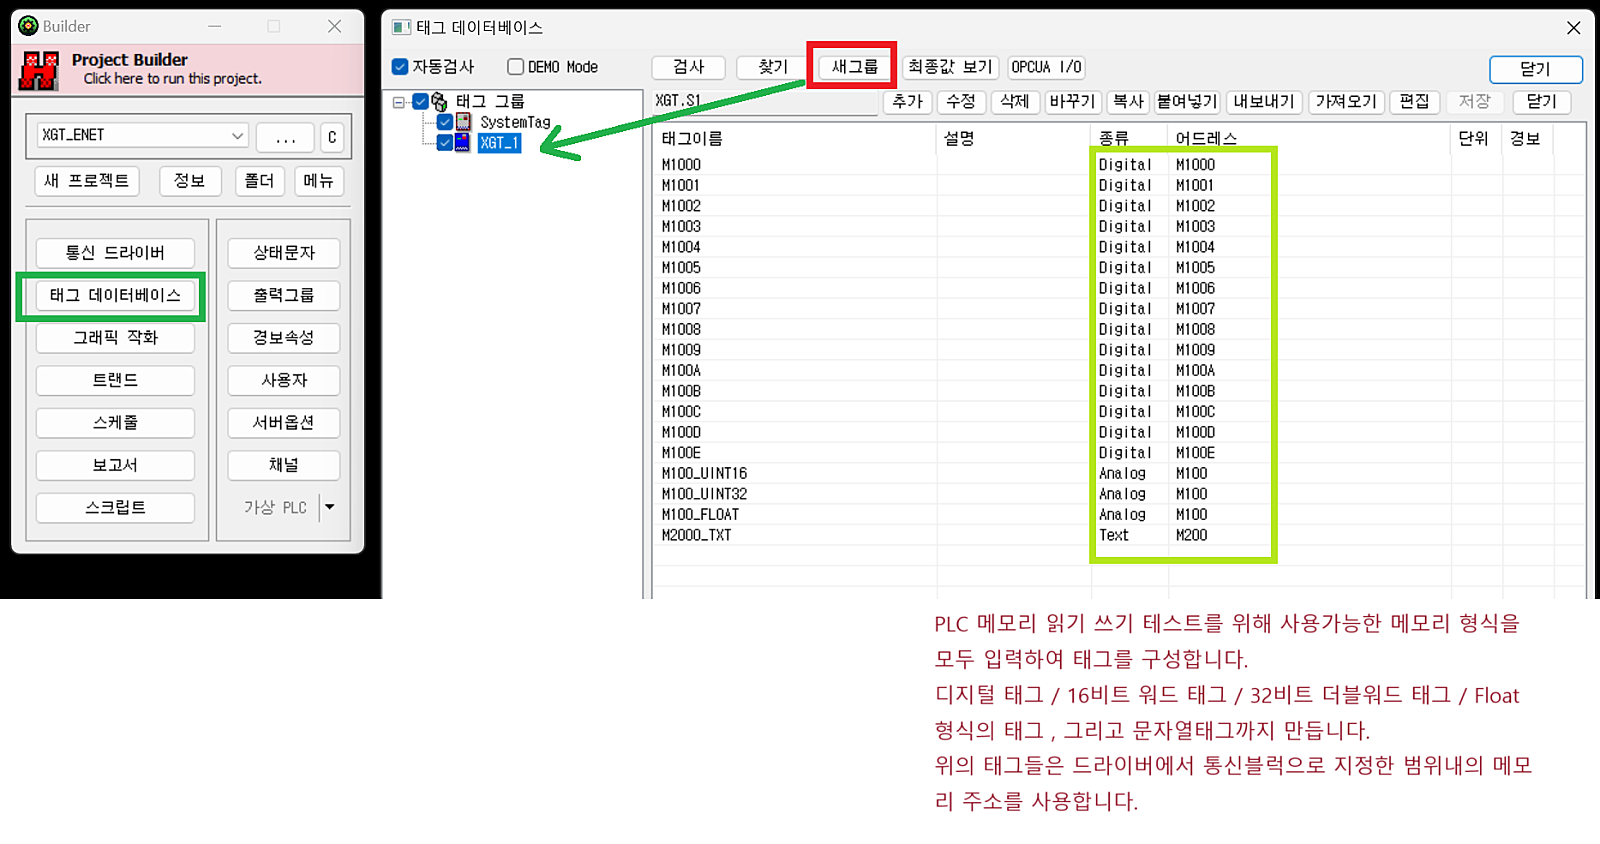Viewport: 1600px width, 844px height.
Task: Uncheck the XGT_1 group checkbox
Action: coord(445,143)
